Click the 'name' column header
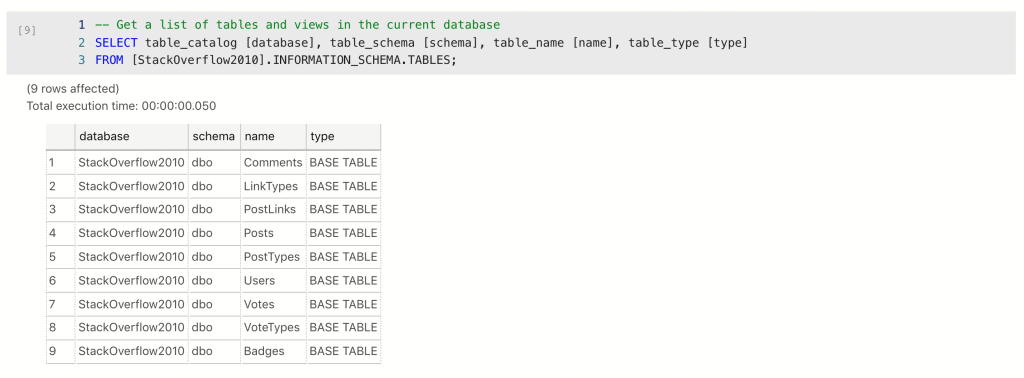The image size is (1024, 378). point(273,136)
